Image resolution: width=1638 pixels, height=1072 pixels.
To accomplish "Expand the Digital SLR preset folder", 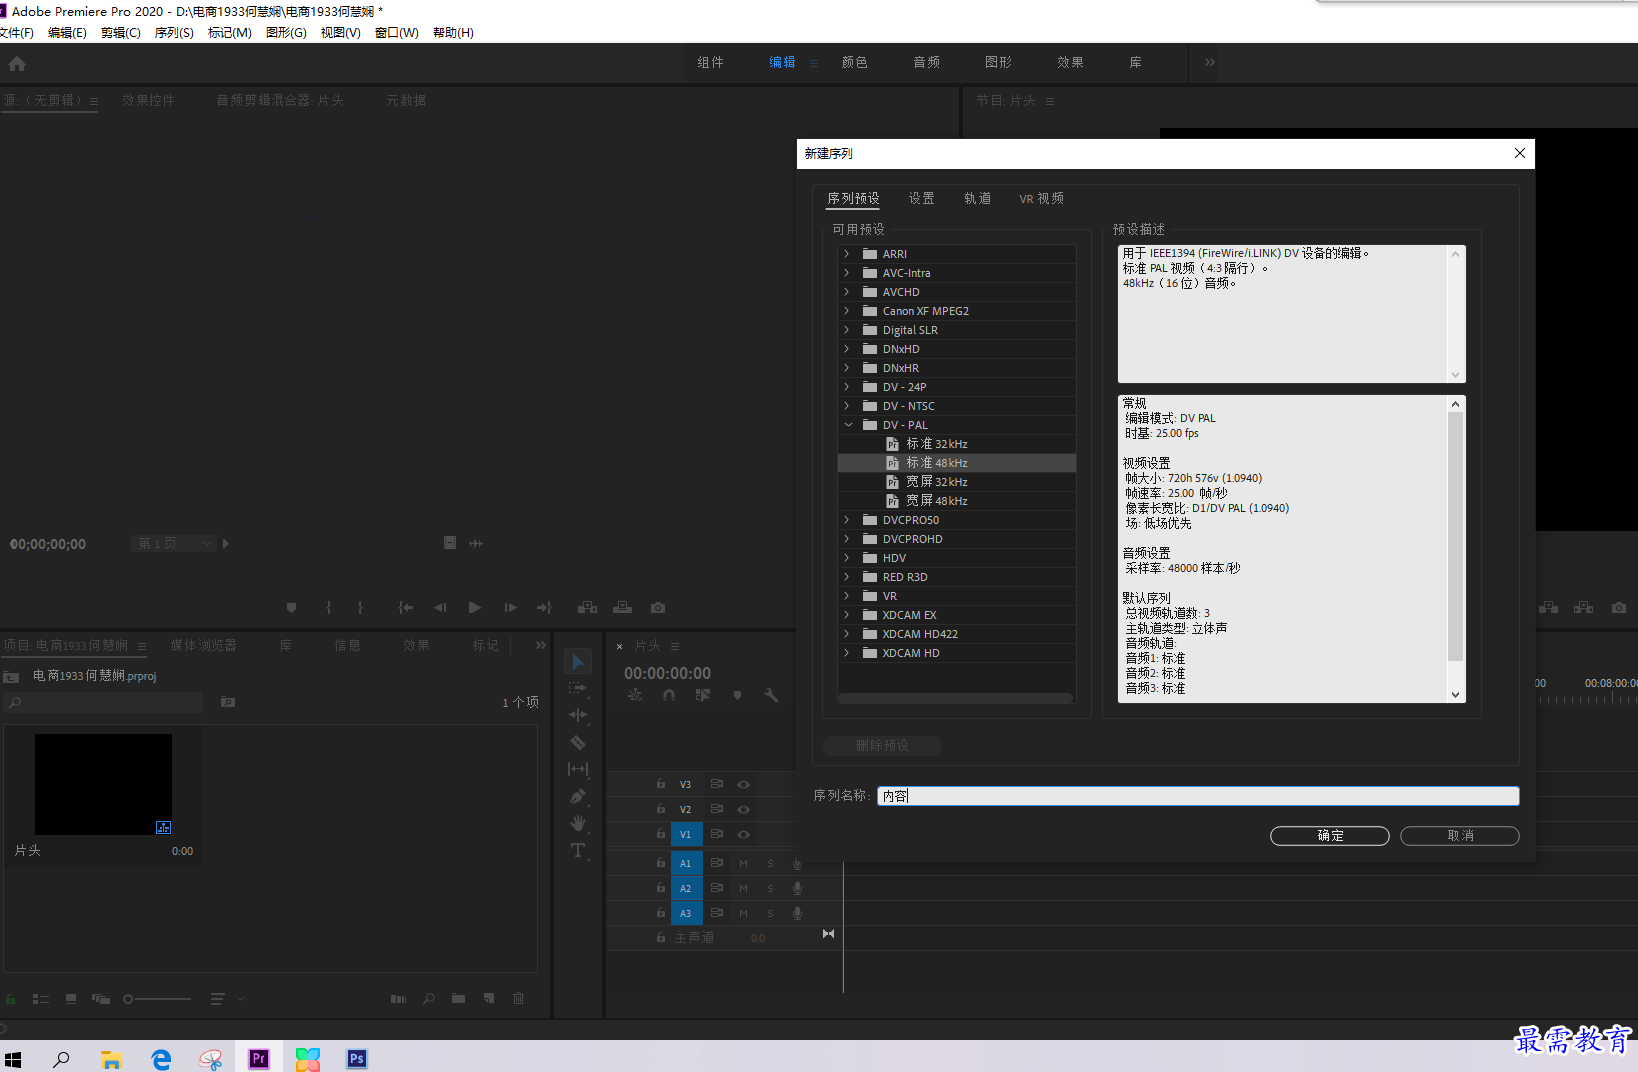I will [847, 330].
